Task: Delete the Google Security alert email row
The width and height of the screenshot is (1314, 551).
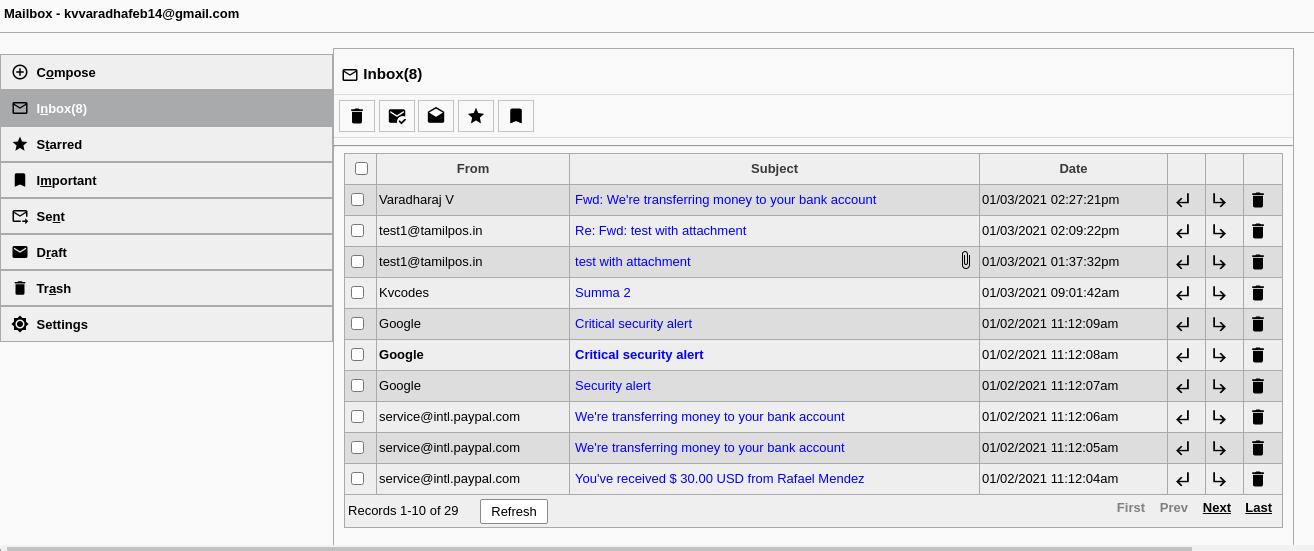Action: (x=1258, y=386)
